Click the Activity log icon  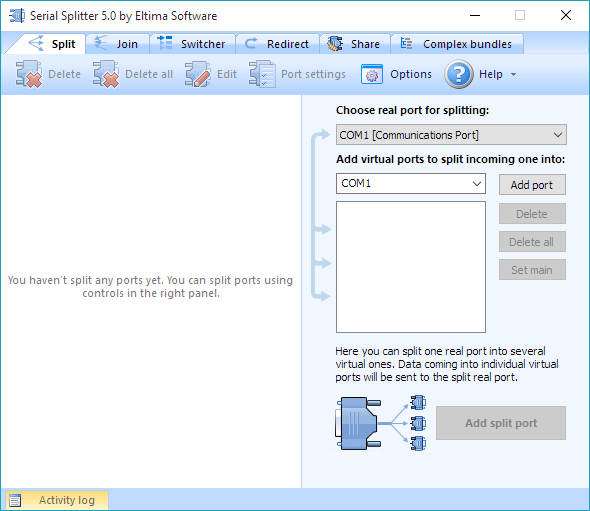tap(15, 500)
